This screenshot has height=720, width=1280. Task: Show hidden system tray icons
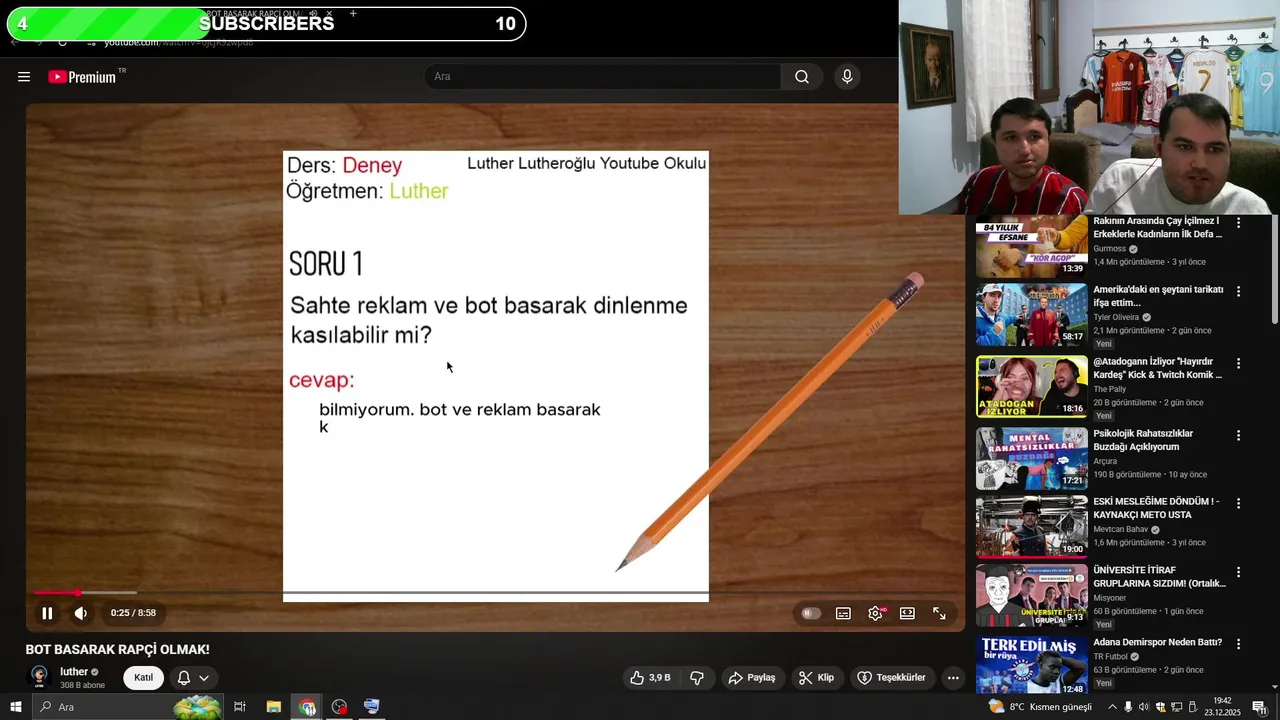coord(1111,707)
